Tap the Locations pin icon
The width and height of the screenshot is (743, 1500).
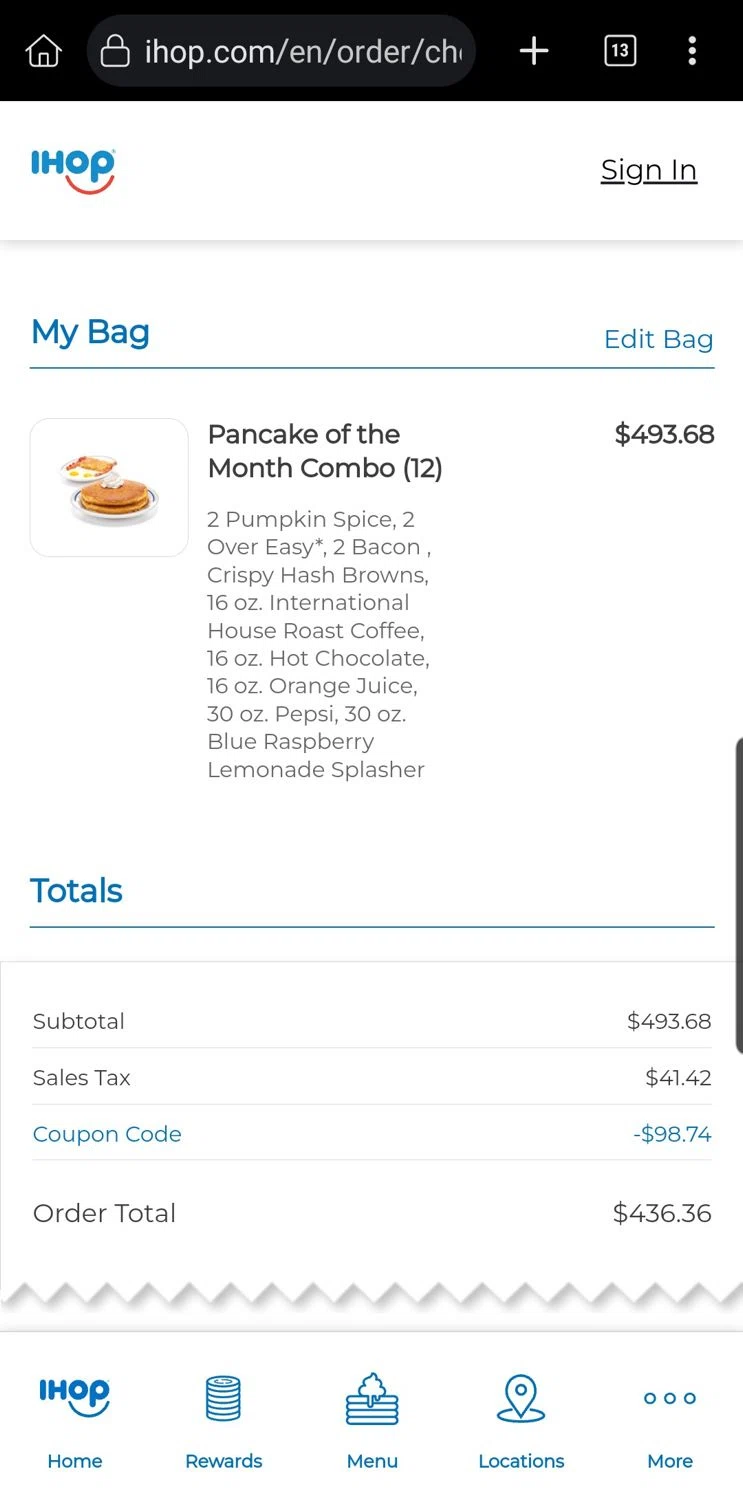click(521, 1397)
